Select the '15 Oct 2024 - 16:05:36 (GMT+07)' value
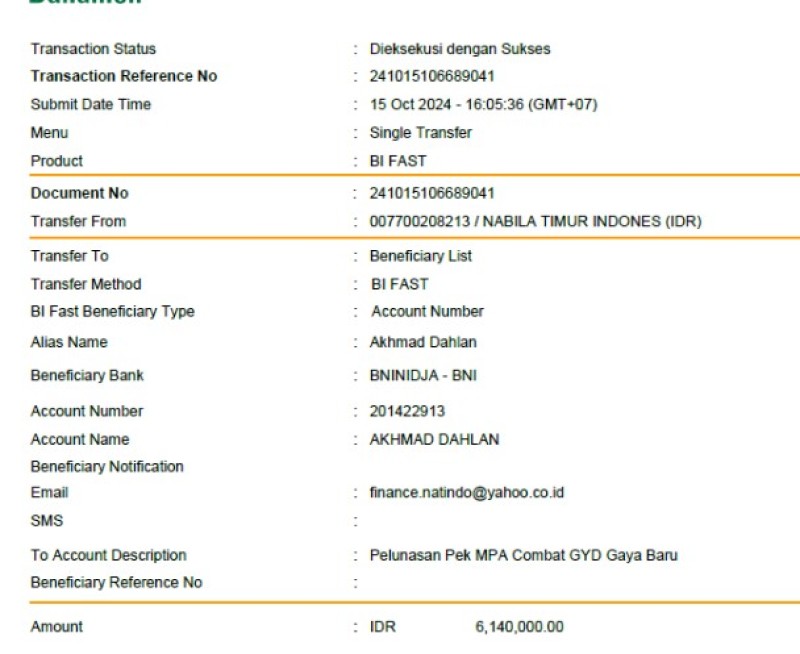Image resolution: width=800 pixels, height=654 pixels. (x=484, y=105)
